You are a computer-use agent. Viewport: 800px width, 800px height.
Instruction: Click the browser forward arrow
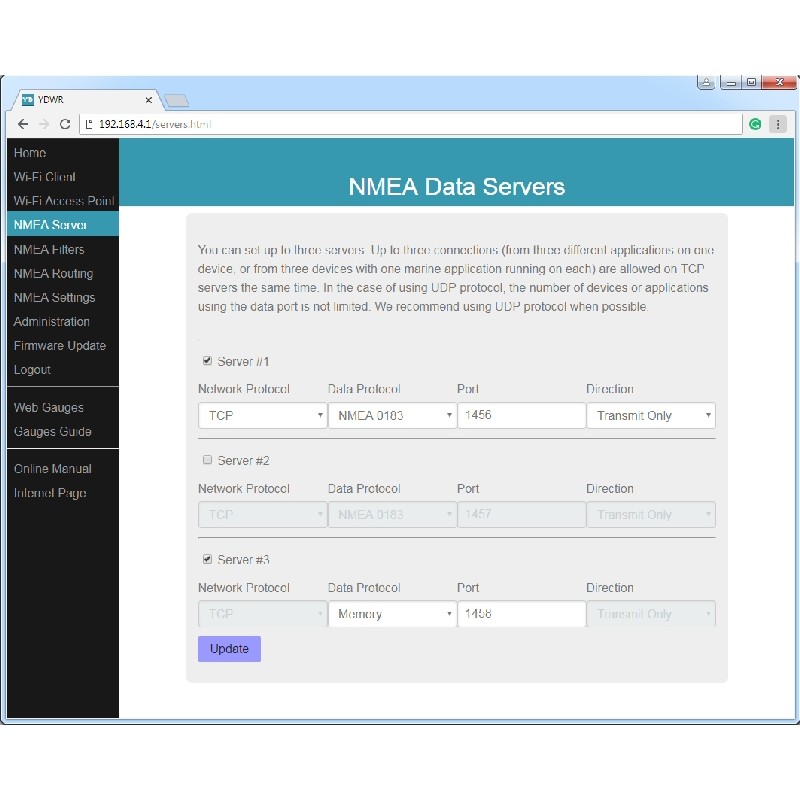coord(44,124)
